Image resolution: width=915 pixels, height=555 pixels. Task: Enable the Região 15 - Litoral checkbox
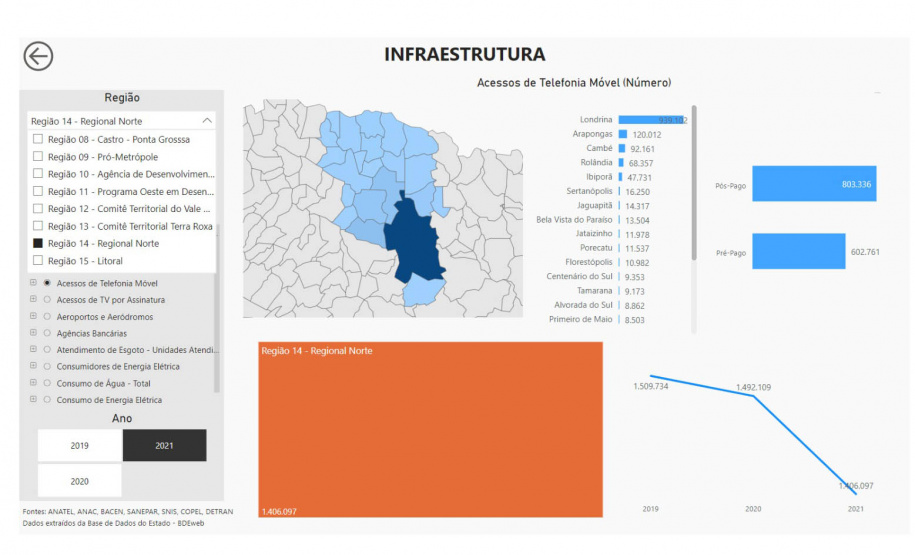[38, 261]
